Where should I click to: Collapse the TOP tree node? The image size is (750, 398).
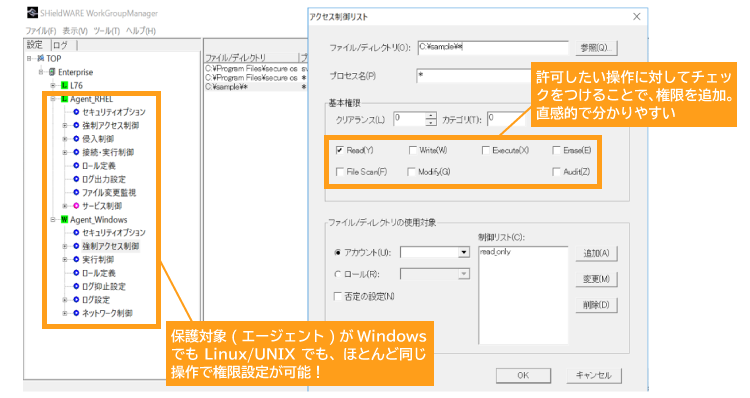point(29,58)
